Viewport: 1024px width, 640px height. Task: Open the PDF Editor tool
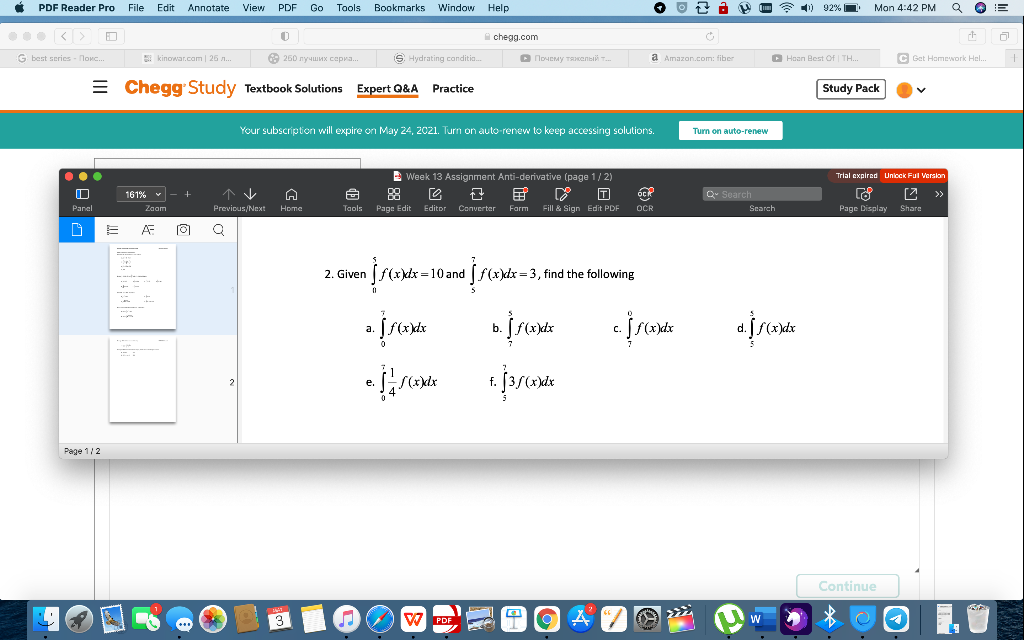tap(434, 195)
